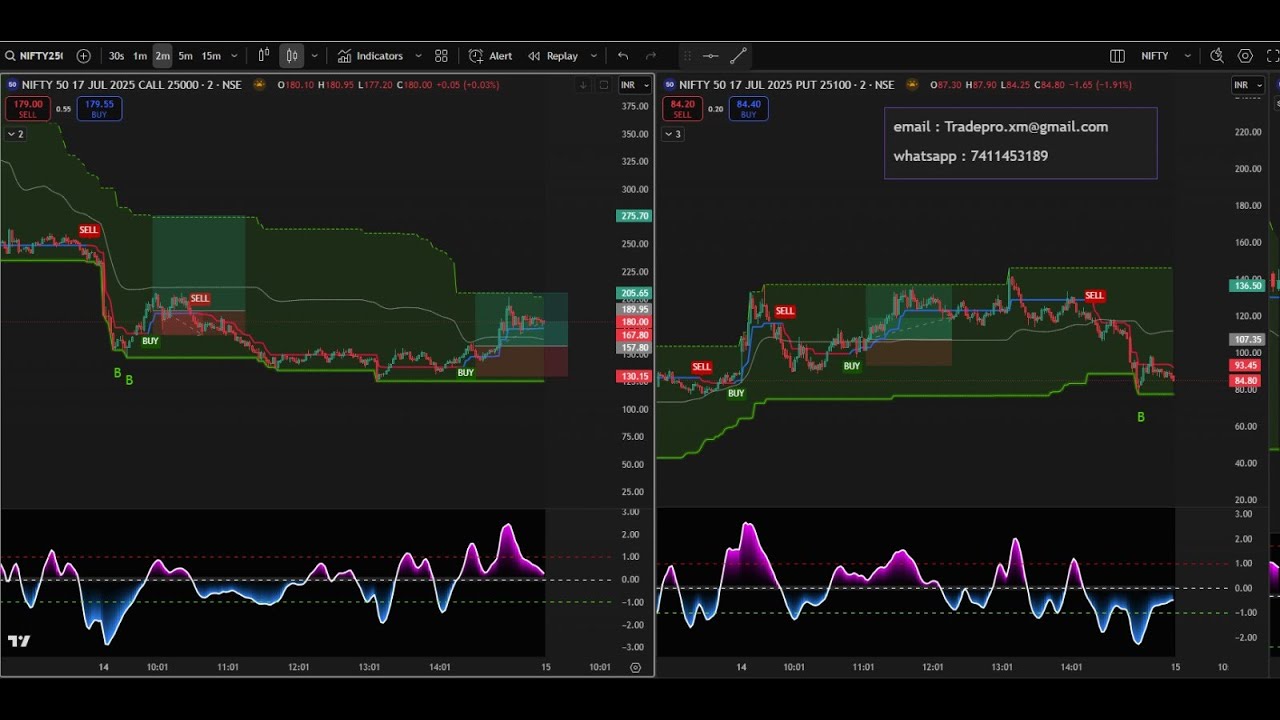Toggle fullscreen mode icon
1280x720 pixels.
[1272, 56]
